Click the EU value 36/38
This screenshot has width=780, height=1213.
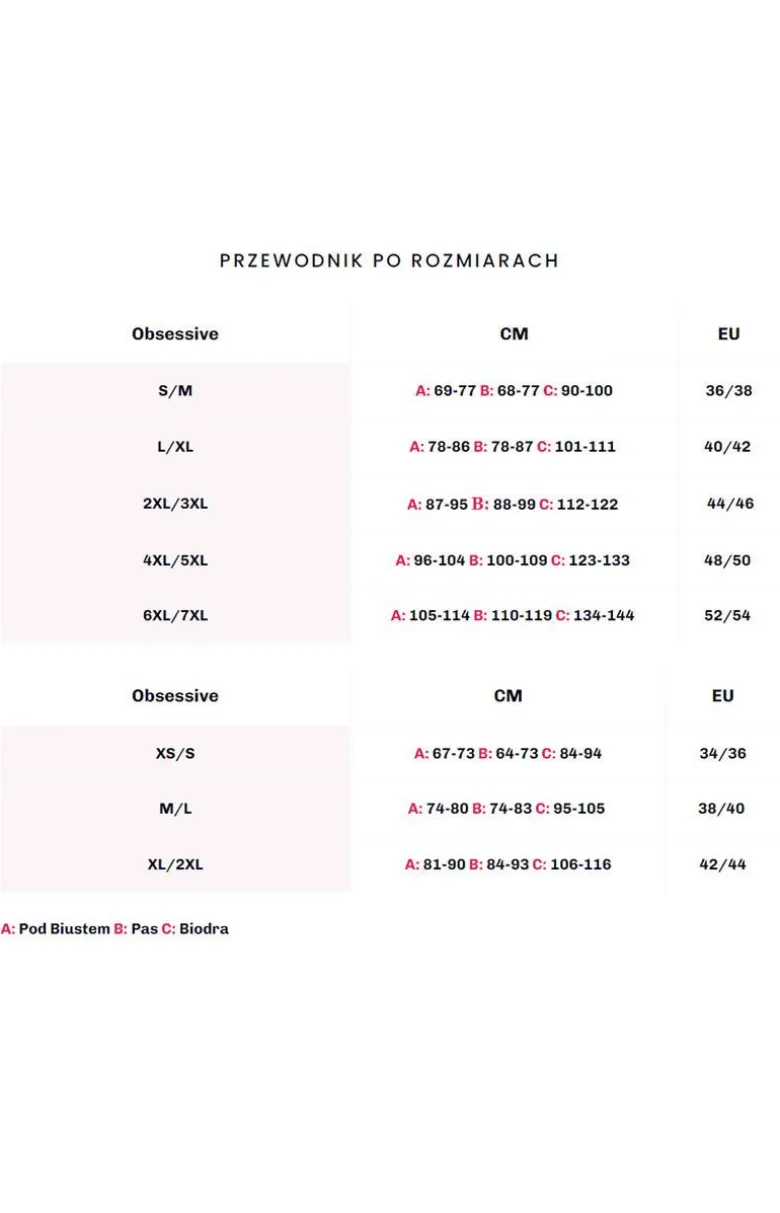729,391
